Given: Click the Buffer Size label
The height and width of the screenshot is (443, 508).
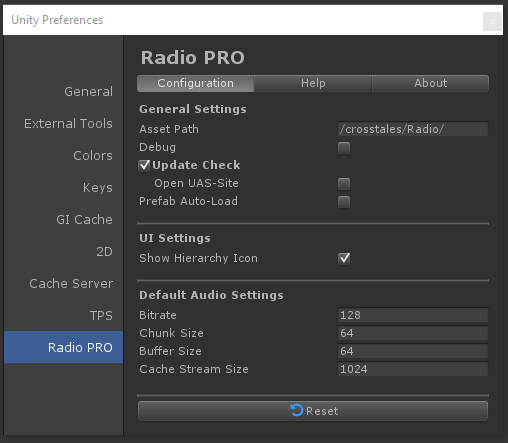Looking at the screenshot, I should coord(170,351).
